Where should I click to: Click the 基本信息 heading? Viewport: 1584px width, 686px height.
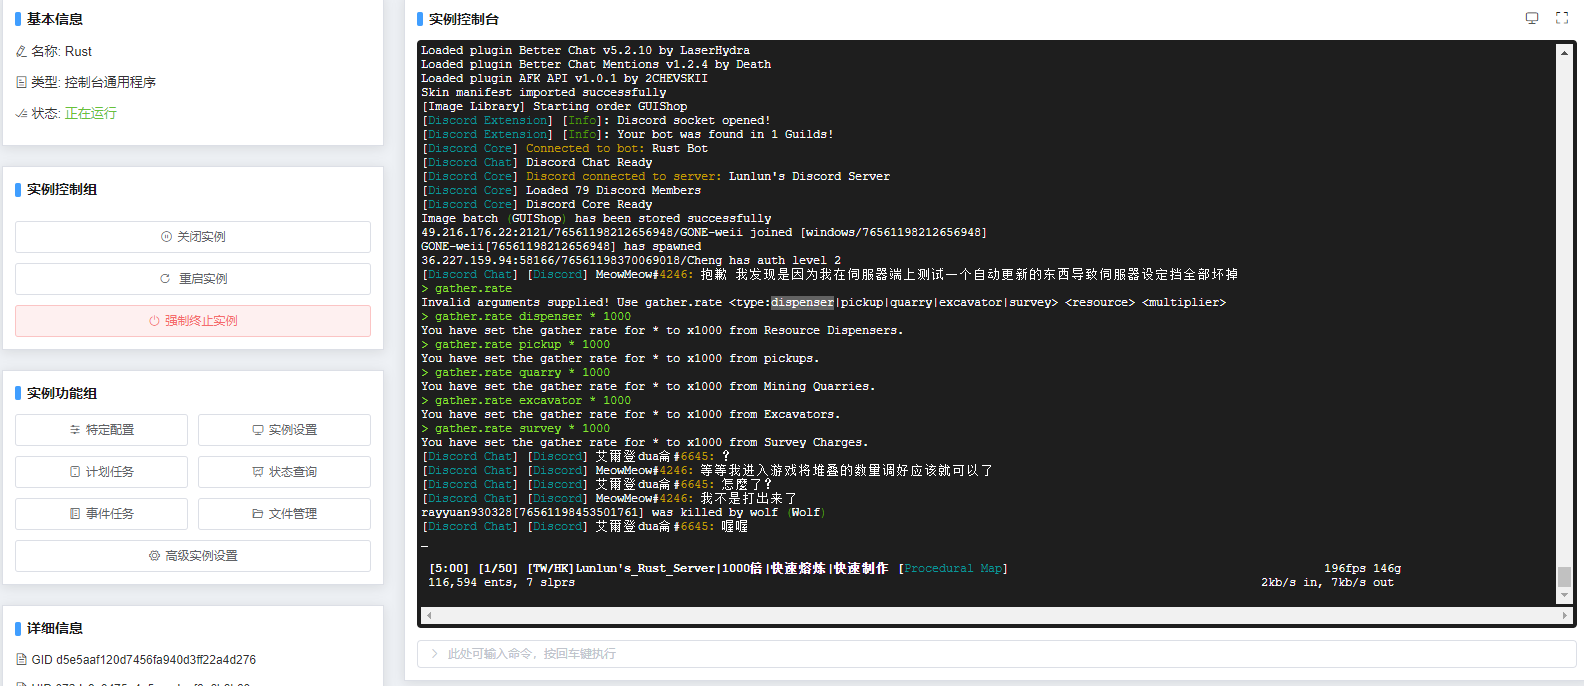tap(55, 19)
